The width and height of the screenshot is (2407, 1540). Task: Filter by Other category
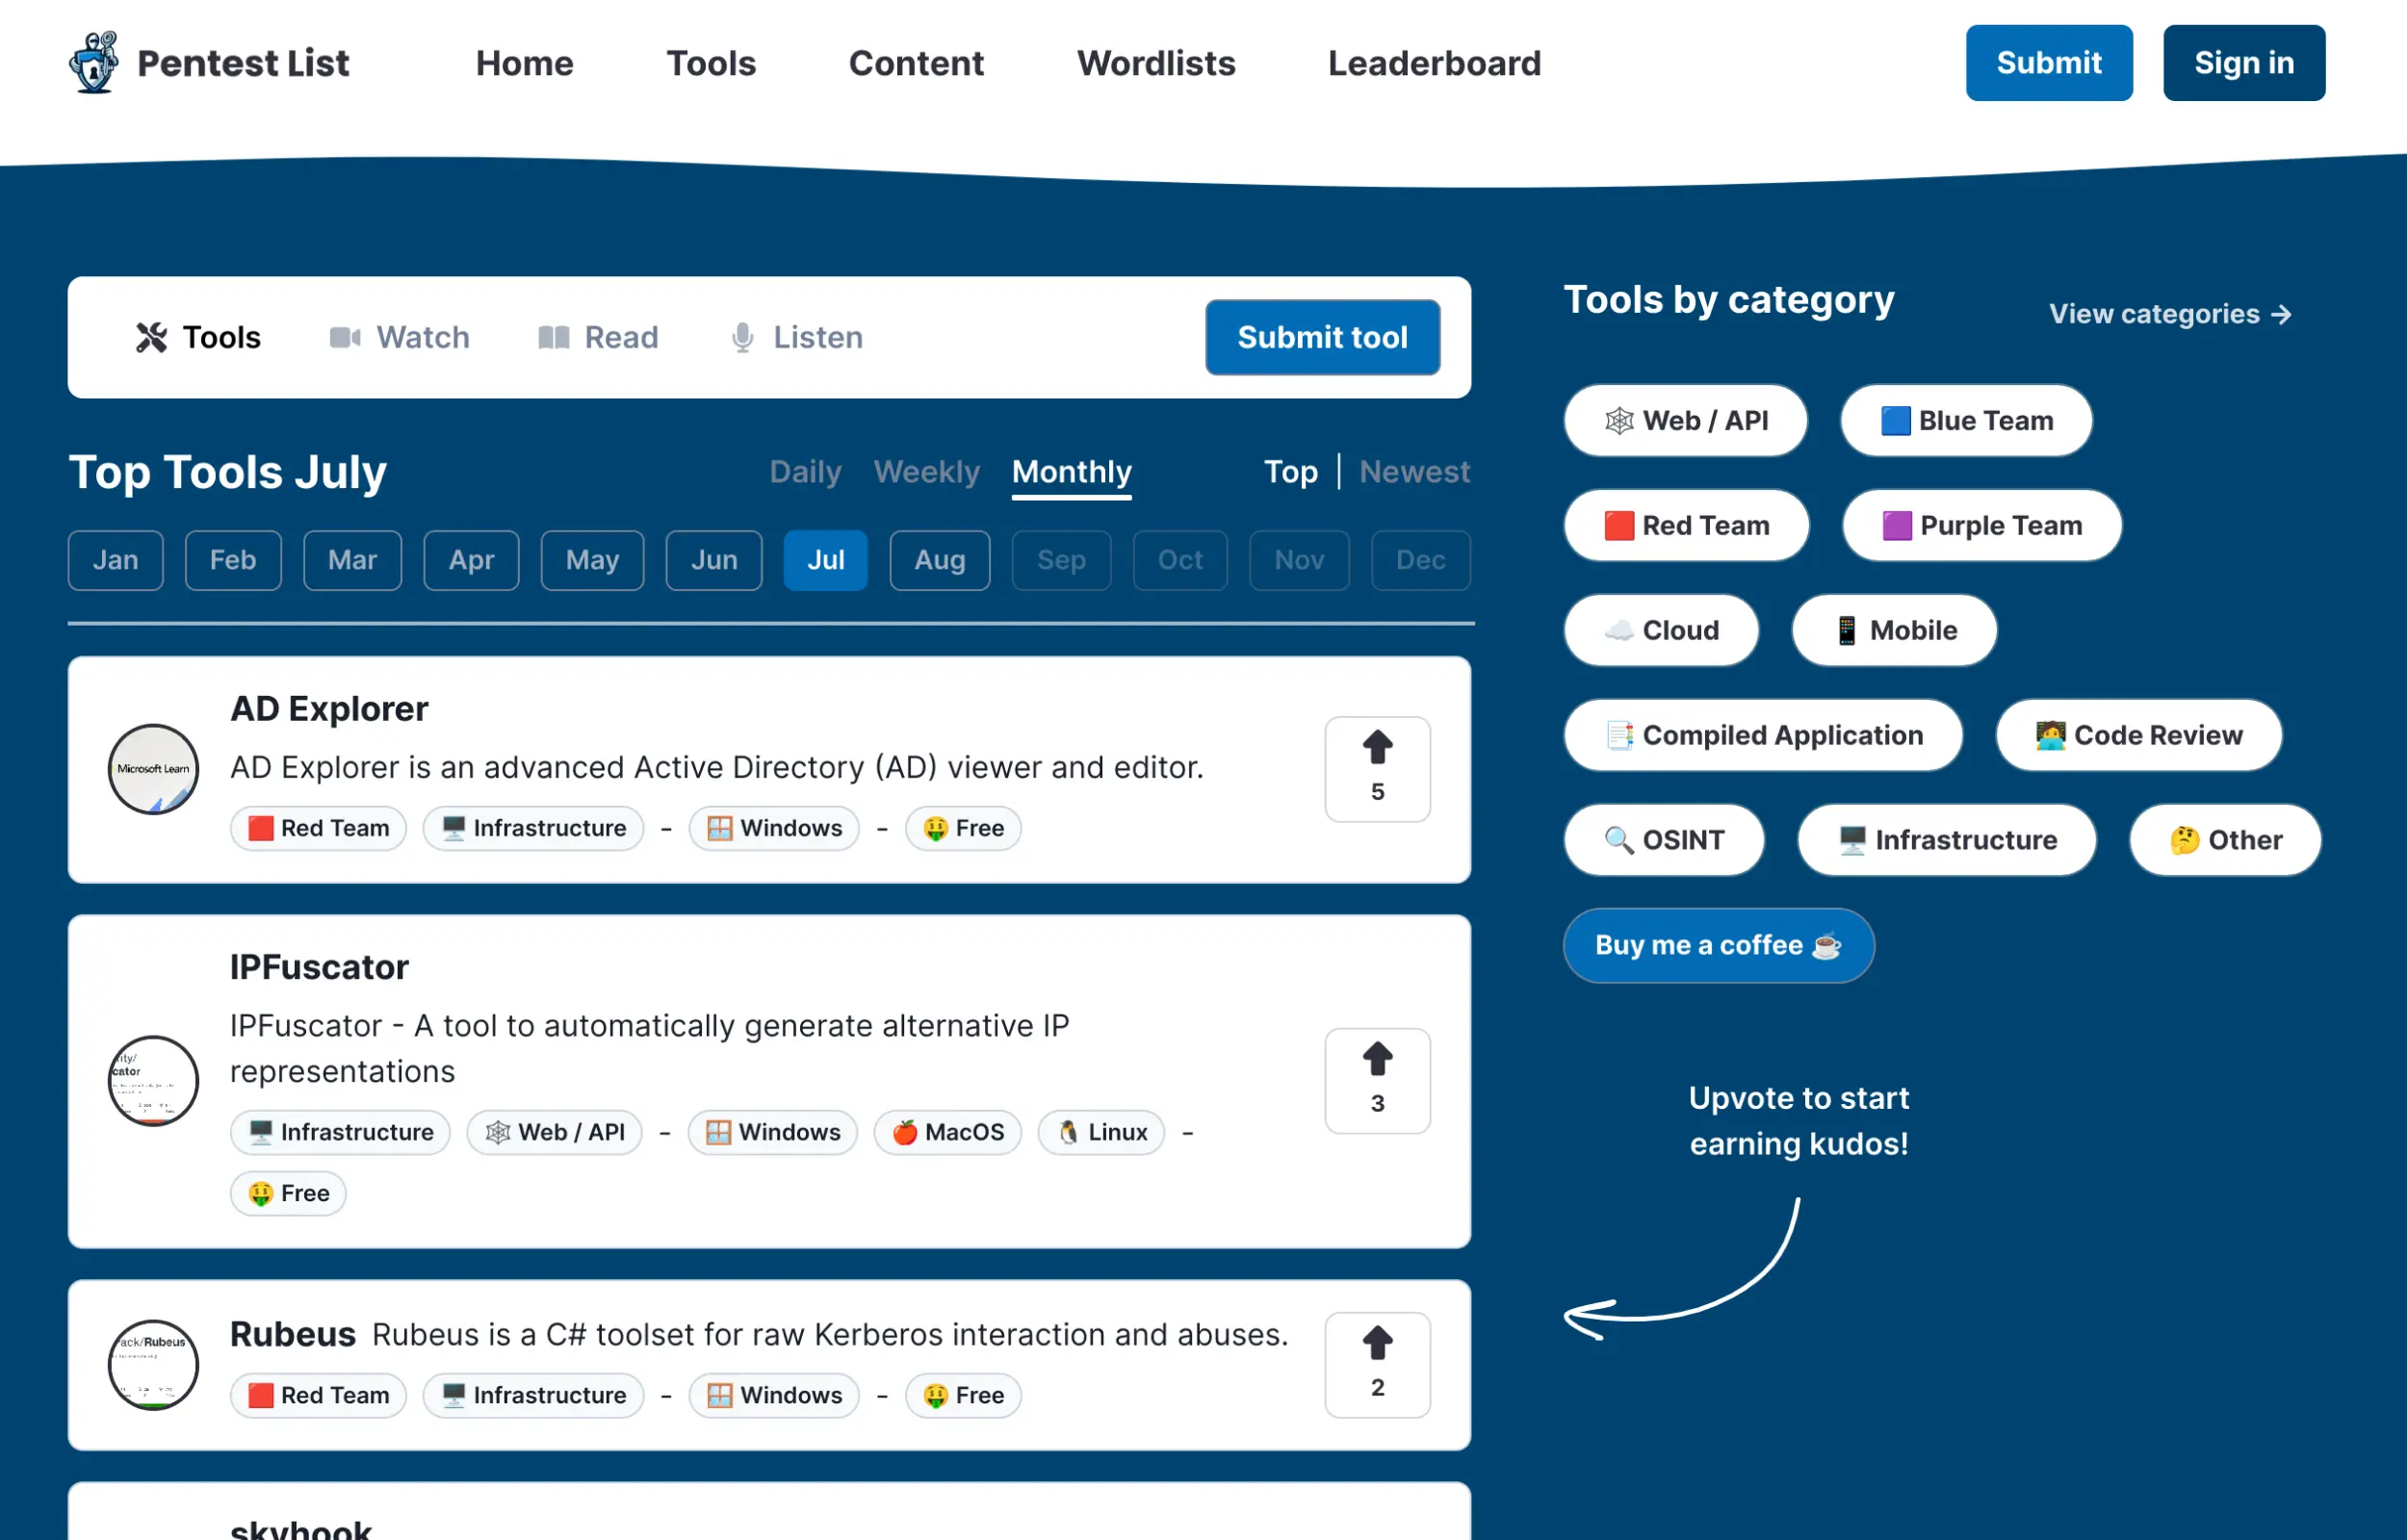pyautogui.click(x=2224, y=840)
